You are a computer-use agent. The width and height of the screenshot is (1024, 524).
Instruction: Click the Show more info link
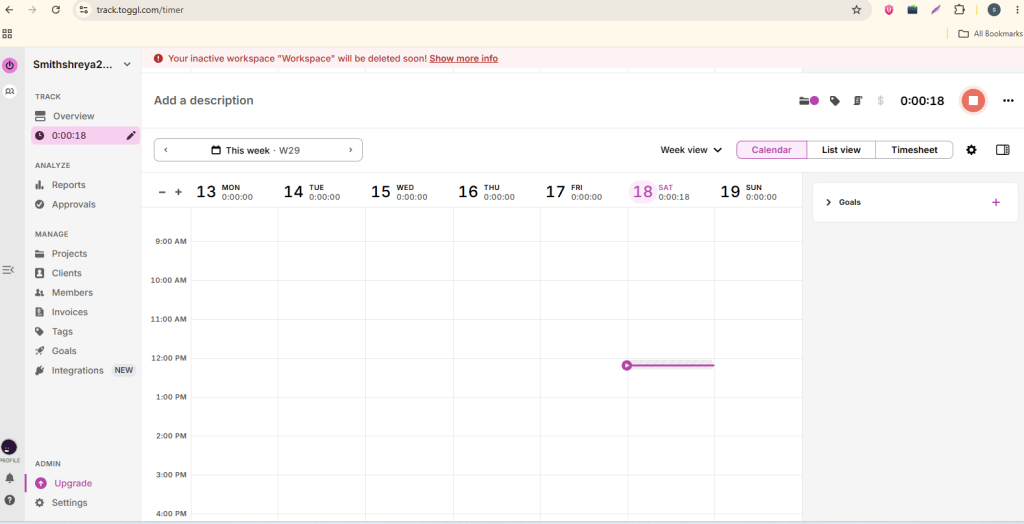(464, 58)
